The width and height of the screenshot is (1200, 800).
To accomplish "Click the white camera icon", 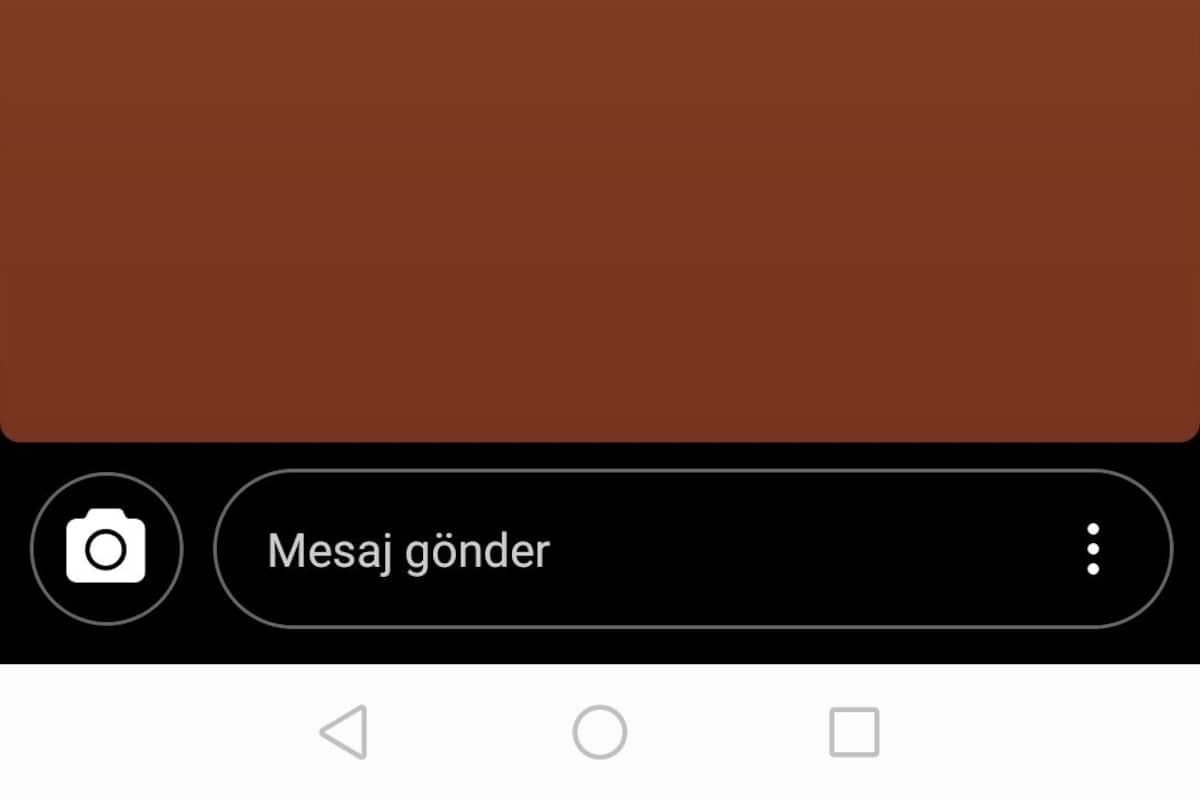I will tap(106, 546).
